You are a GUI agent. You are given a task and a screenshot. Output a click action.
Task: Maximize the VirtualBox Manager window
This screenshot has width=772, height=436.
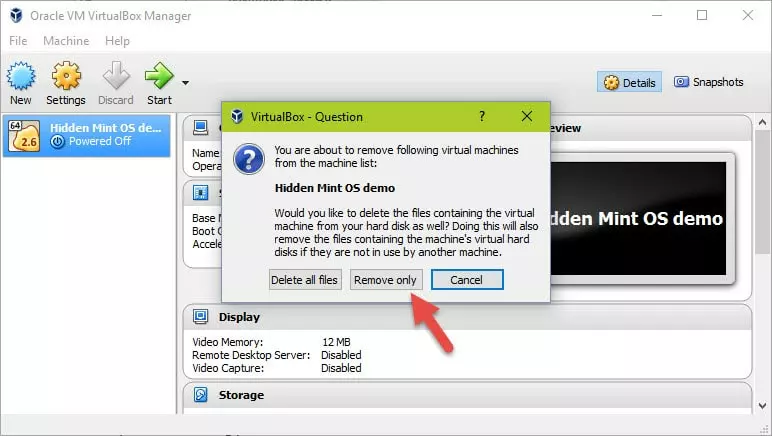702,15
